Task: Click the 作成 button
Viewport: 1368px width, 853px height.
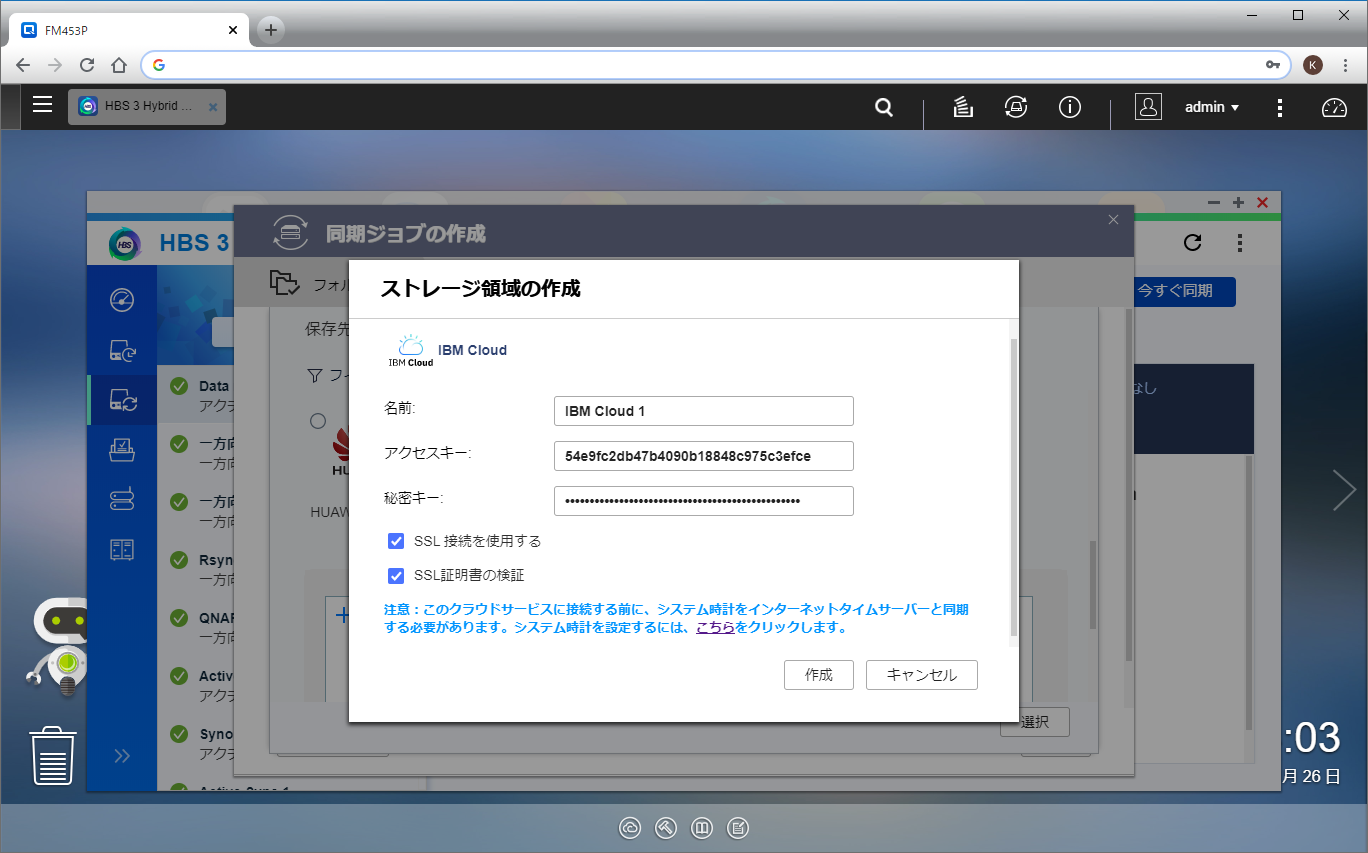Action: (x=818, y=675)
